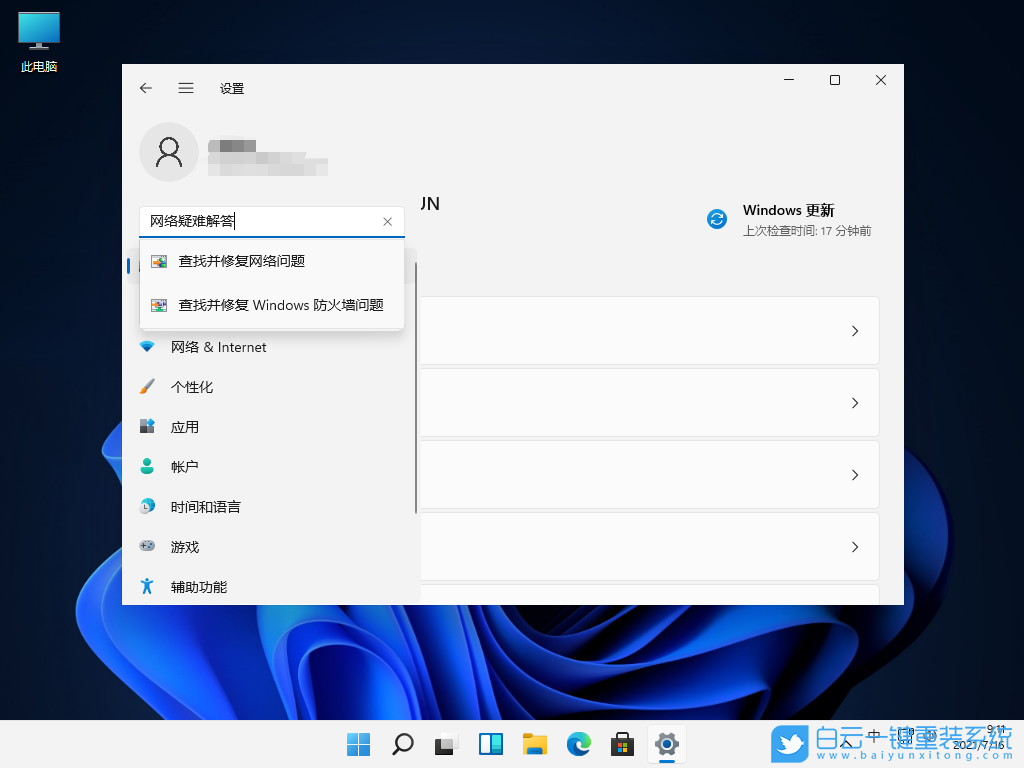Expand the bottom settings row chevron
Image resolution: width=1024 pixels, height=768 pixels.
855,547
